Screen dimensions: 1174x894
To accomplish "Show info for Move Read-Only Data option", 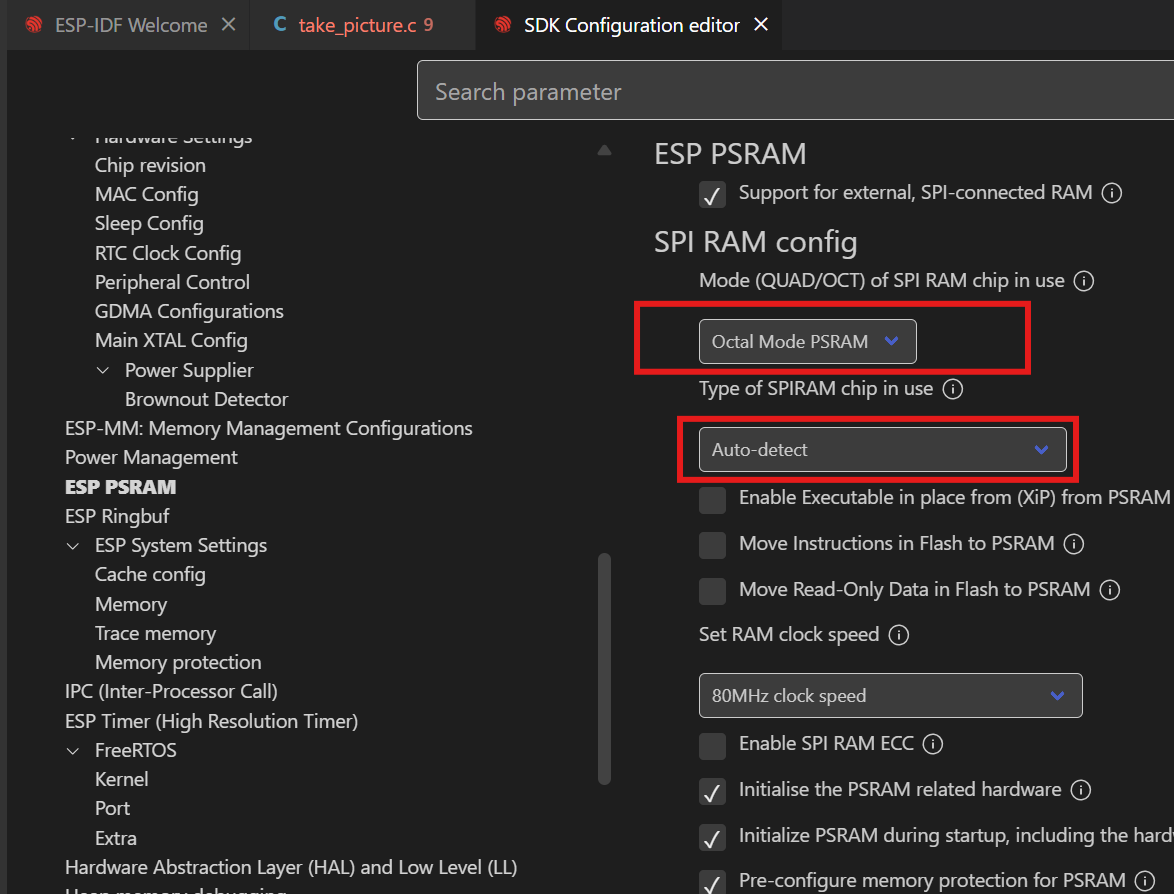I will 1110,590.
